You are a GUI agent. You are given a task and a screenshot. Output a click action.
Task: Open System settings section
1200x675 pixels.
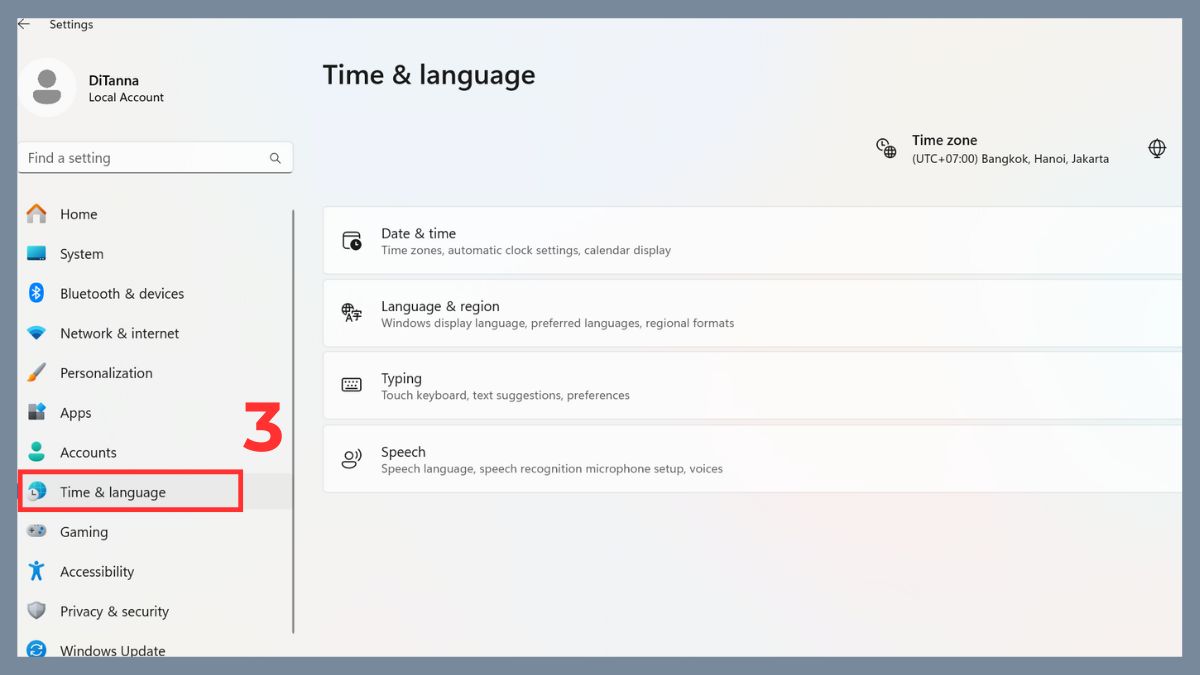(155, 254)
